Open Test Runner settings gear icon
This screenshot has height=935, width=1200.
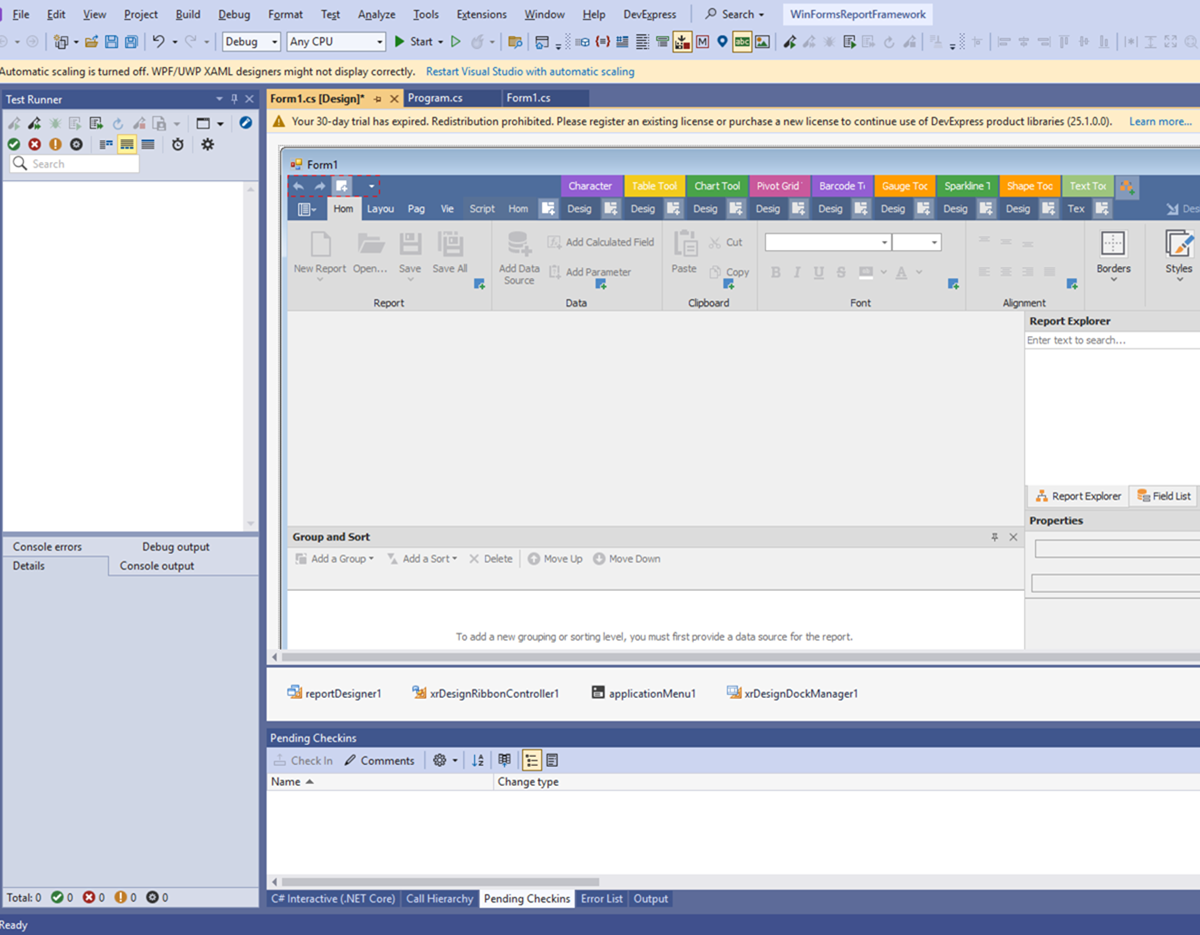pyautogui.click(x=207, y=144)
